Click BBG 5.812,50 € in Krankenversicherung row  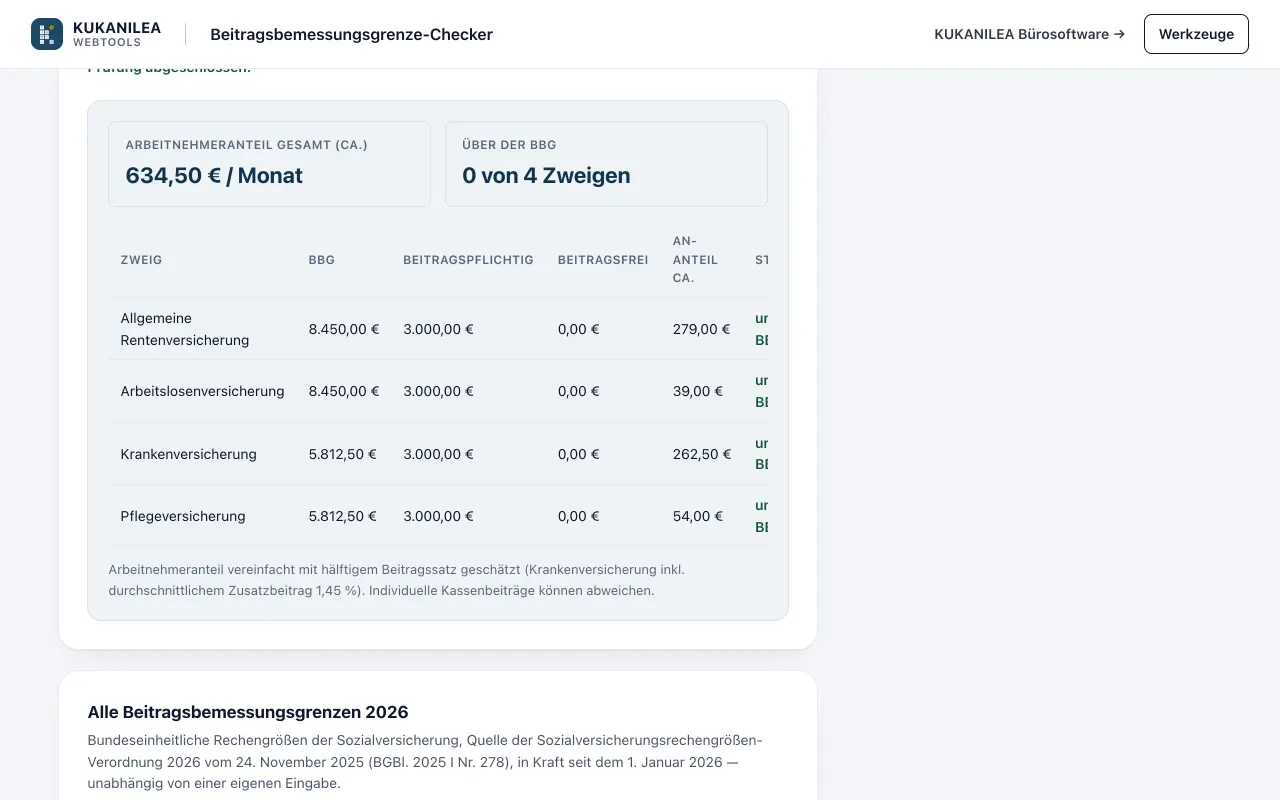point(343,454)
